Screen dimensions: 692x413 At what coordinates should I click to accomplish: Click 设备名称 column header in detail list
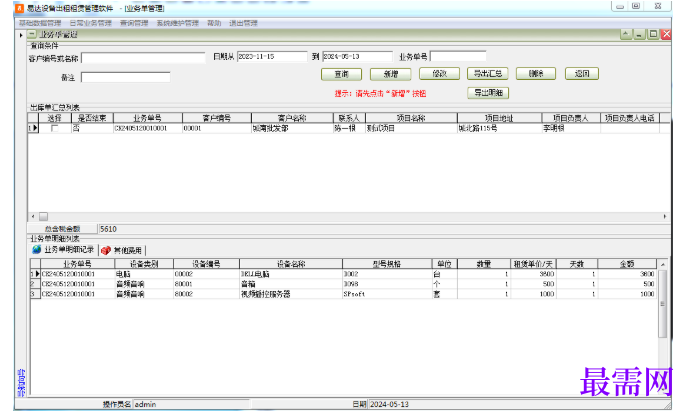point(291,264)
